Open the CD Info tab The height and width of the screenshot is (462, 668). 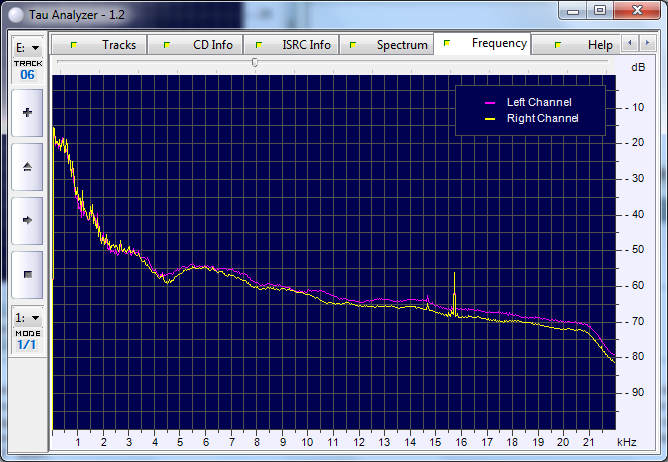195,45
